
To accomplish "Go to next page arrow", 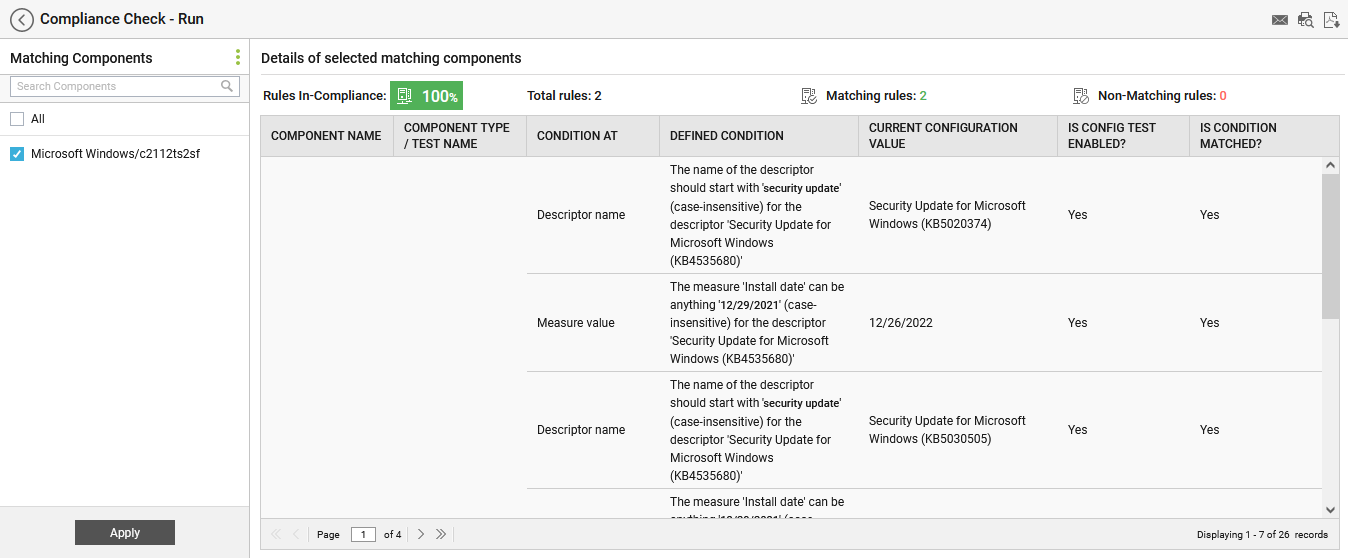I will [x=421, y=534].
